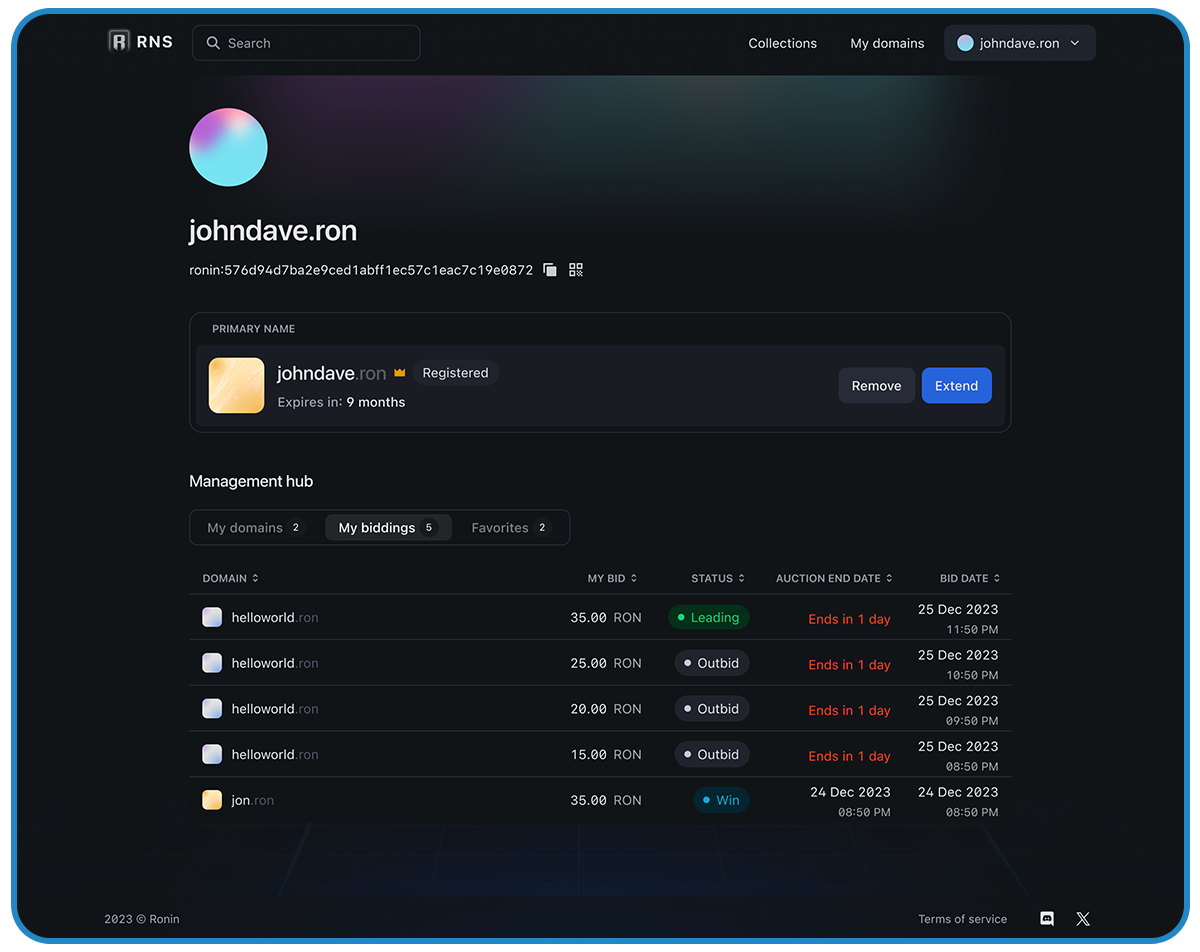Click domain icon in the 25.00 RON helloworld row
This screenshot has height=952, width=1200.
pos(212,663)
